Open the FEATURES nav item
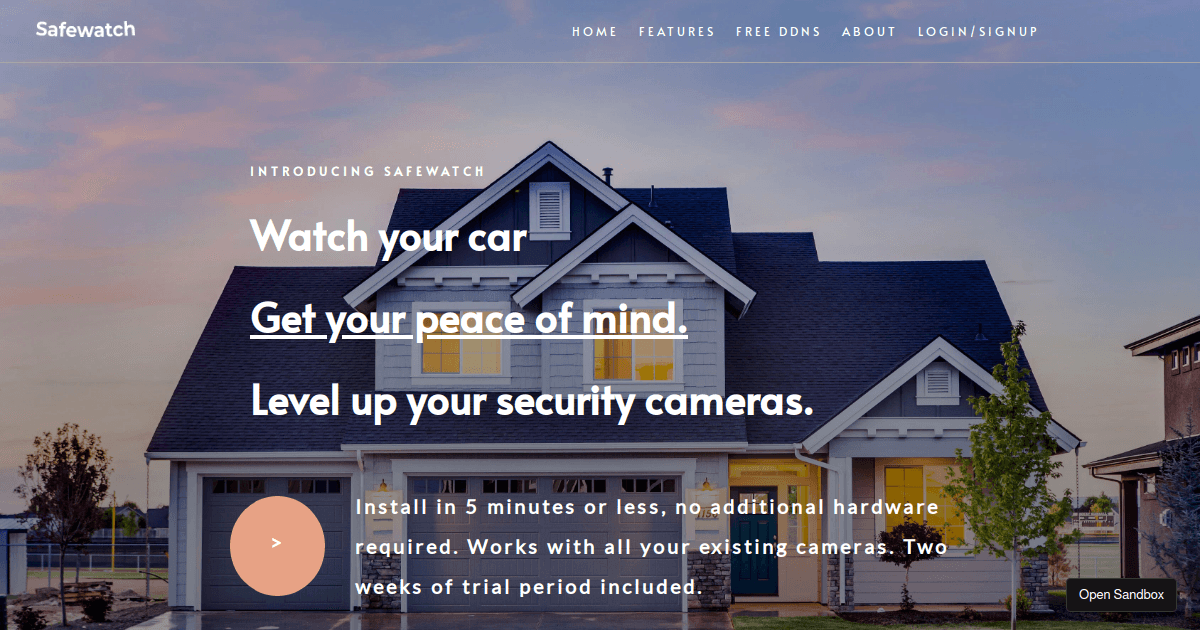Screen dimensions: 1200x630 (x=677, y=32)
